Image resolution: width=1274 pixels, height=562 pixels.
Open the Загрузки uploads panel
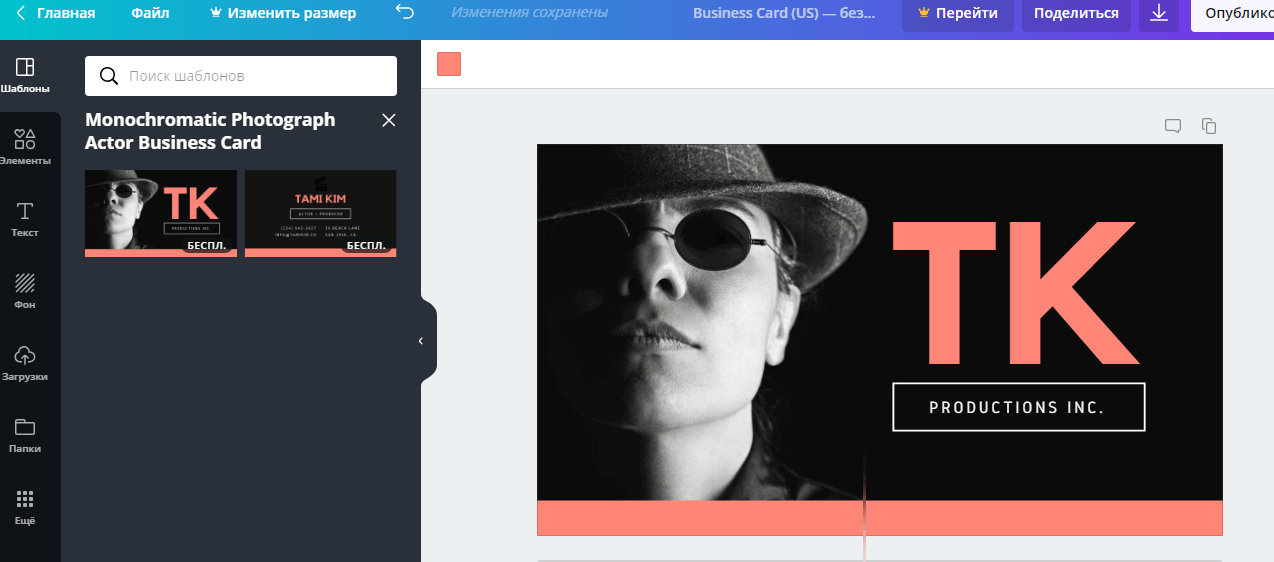pos(25,363)
